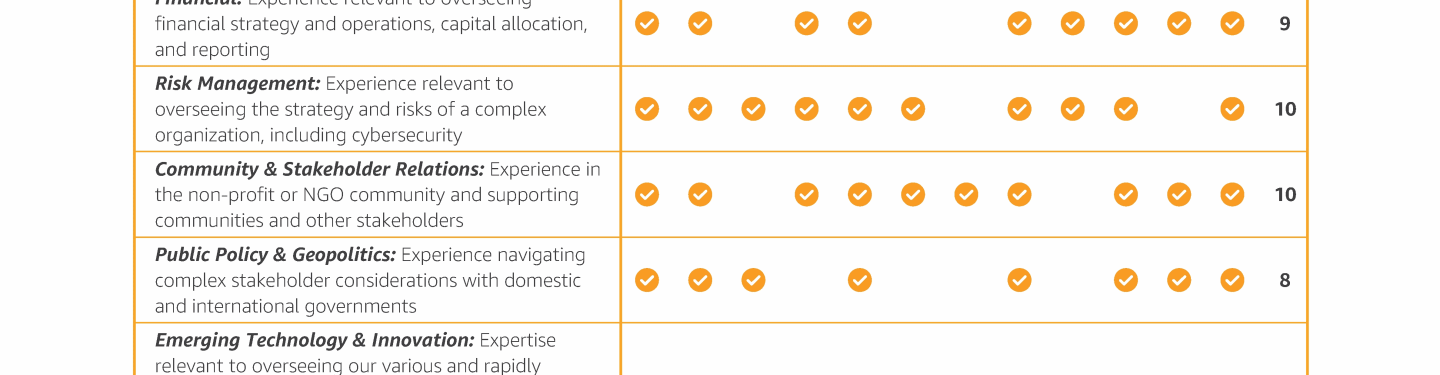The width and height of the screenshot is (1440, 375).
Task: Click last checkmark in Community & Stakeholder Relations row
Action: pos(1232,194)
